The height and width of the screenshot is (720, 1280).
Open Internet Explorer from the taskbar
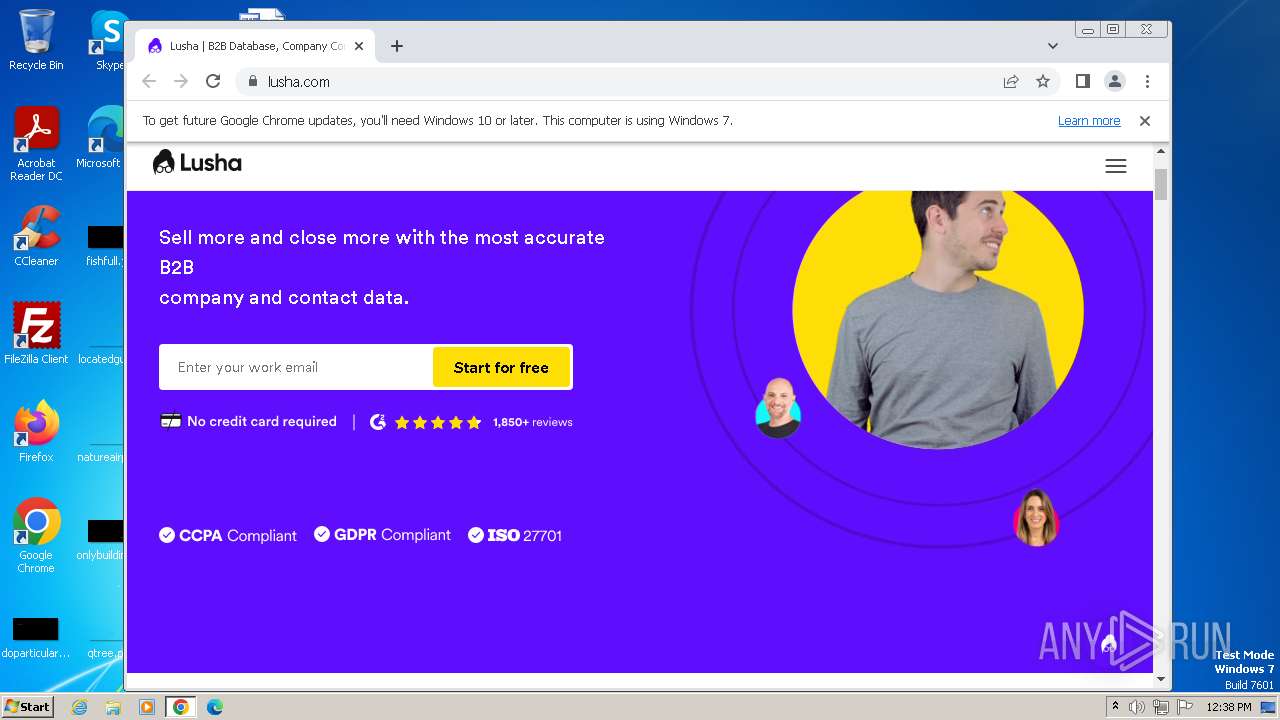point(80,707)
